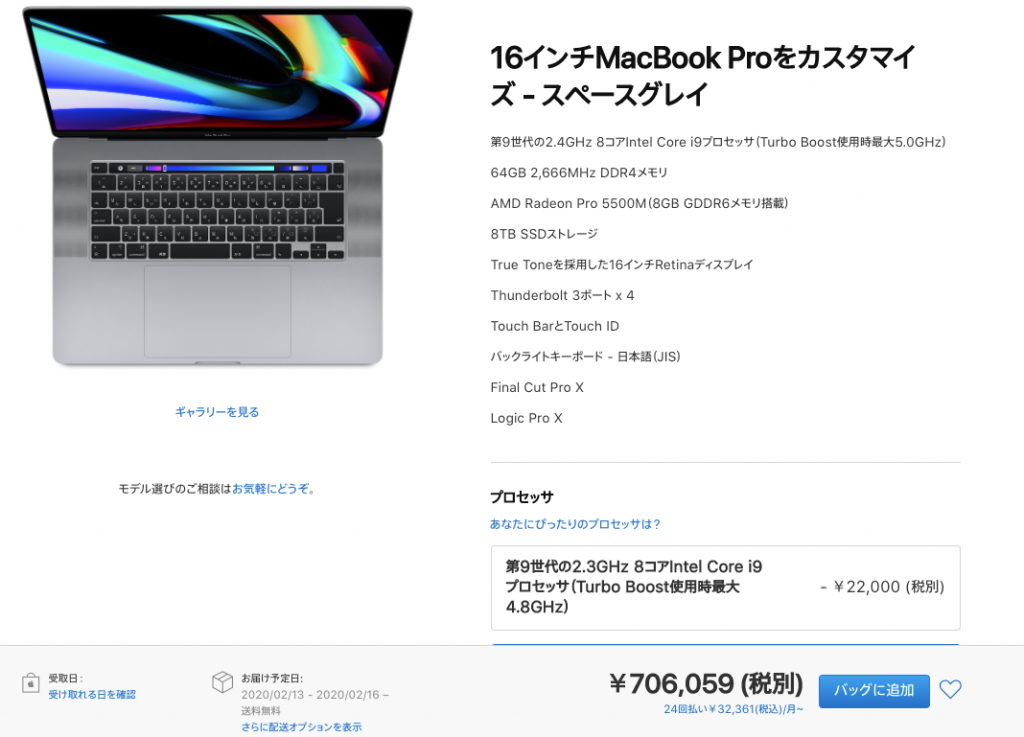Click the 8TB SSDストレージ spec line
Viewport: 1024px width, 737px height.
[x=544, y=234]
